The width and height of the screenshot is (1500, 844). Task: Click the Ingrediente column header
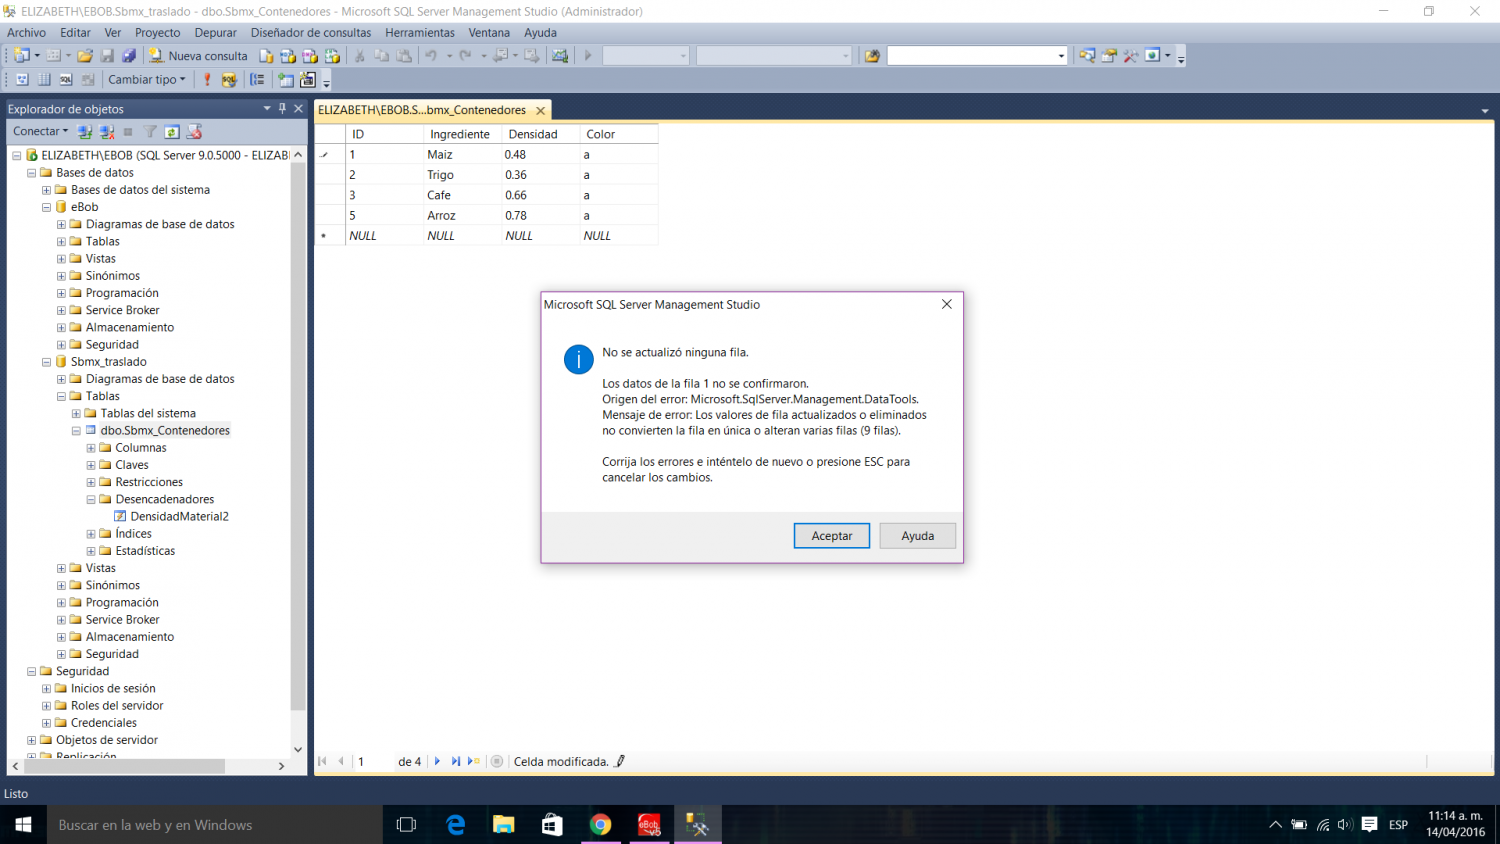coord(460,134)
